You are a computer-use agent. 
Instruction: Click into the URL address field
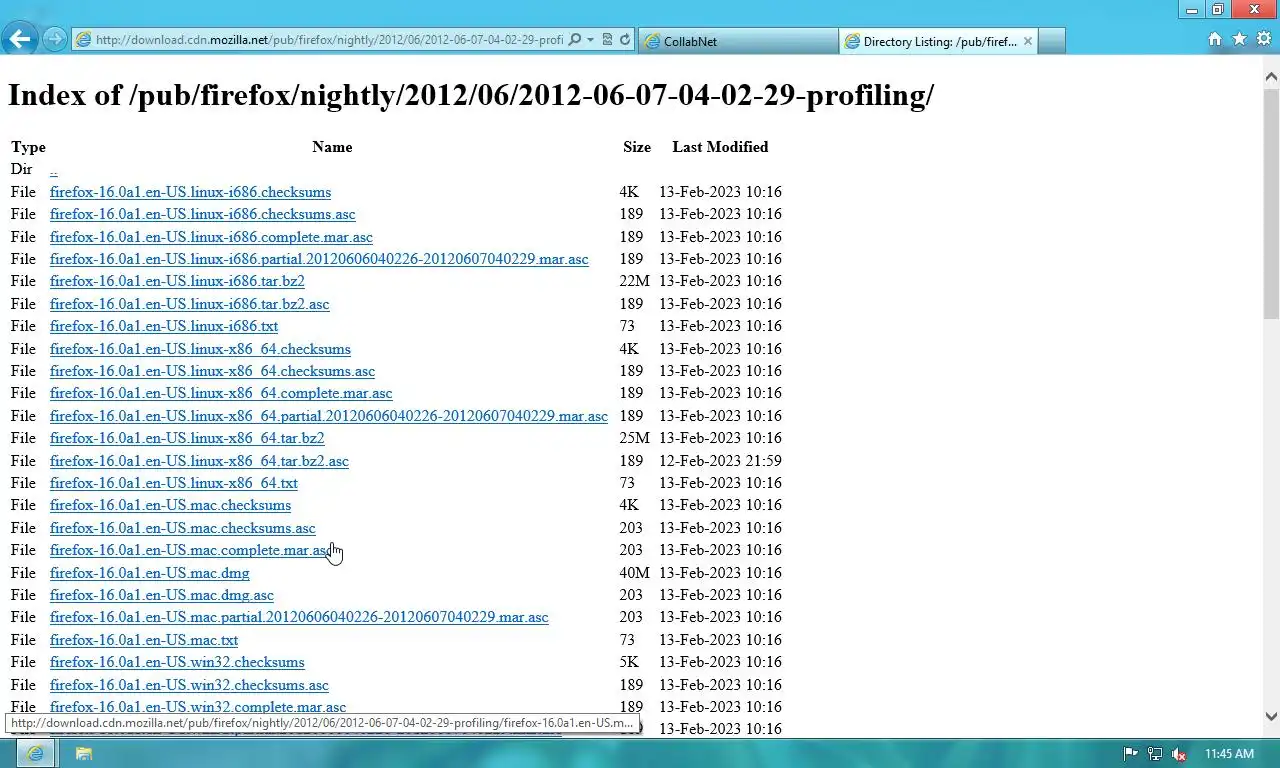coord(328,40)
